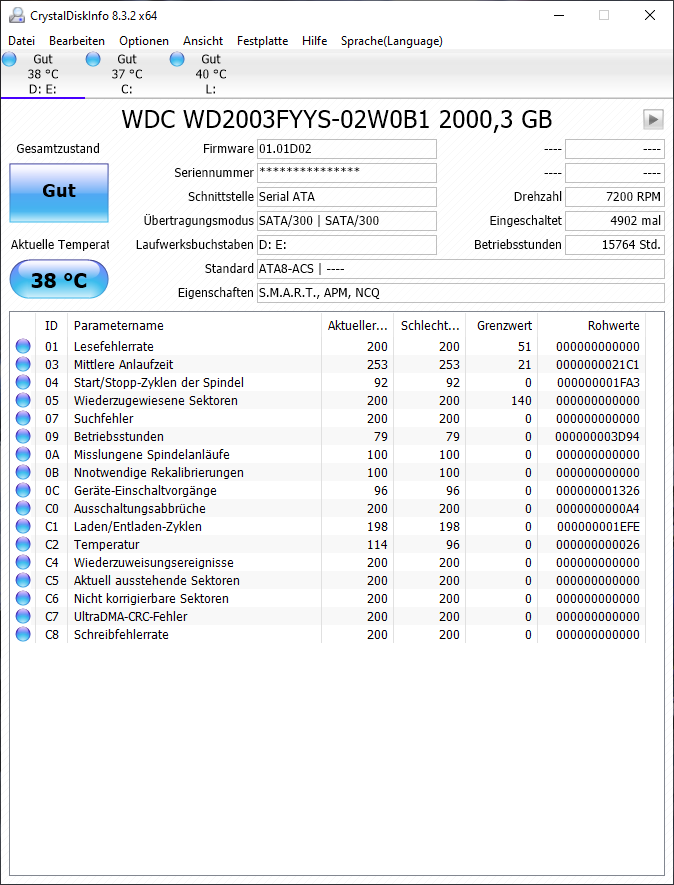
Task: Open the Sprache(Language) menu
Action: click(392, 41)
